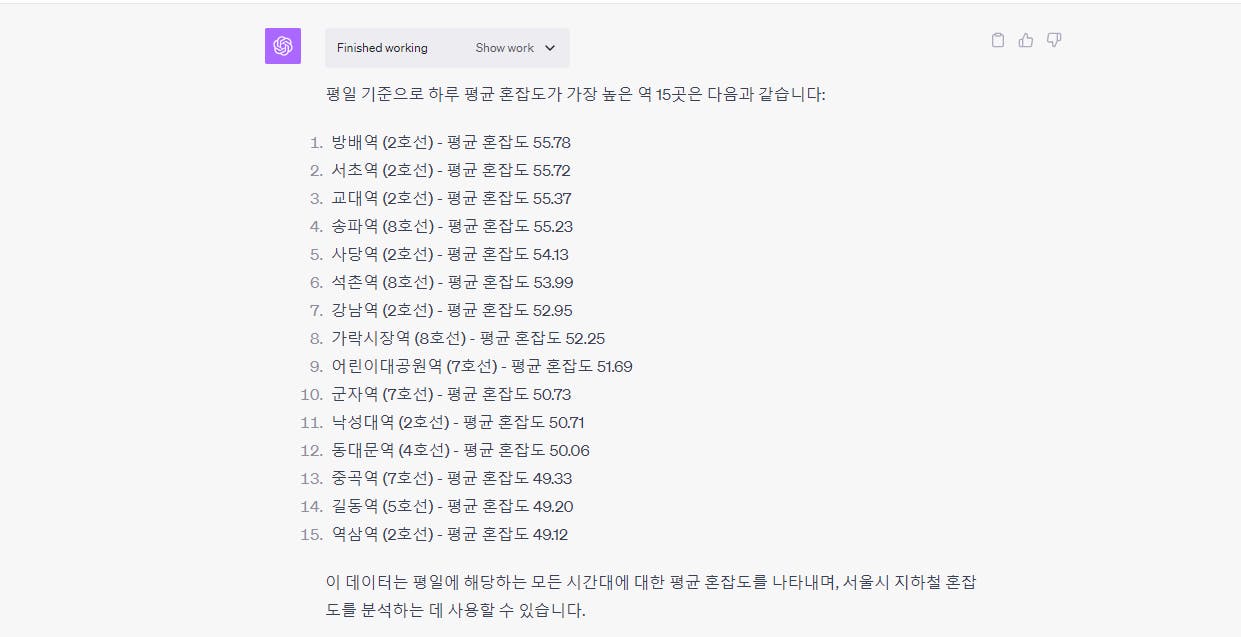1241x637 pixels.
Task: Click the closing paragraph starting 이 데이터는
Action: click(x=651, y=595)
